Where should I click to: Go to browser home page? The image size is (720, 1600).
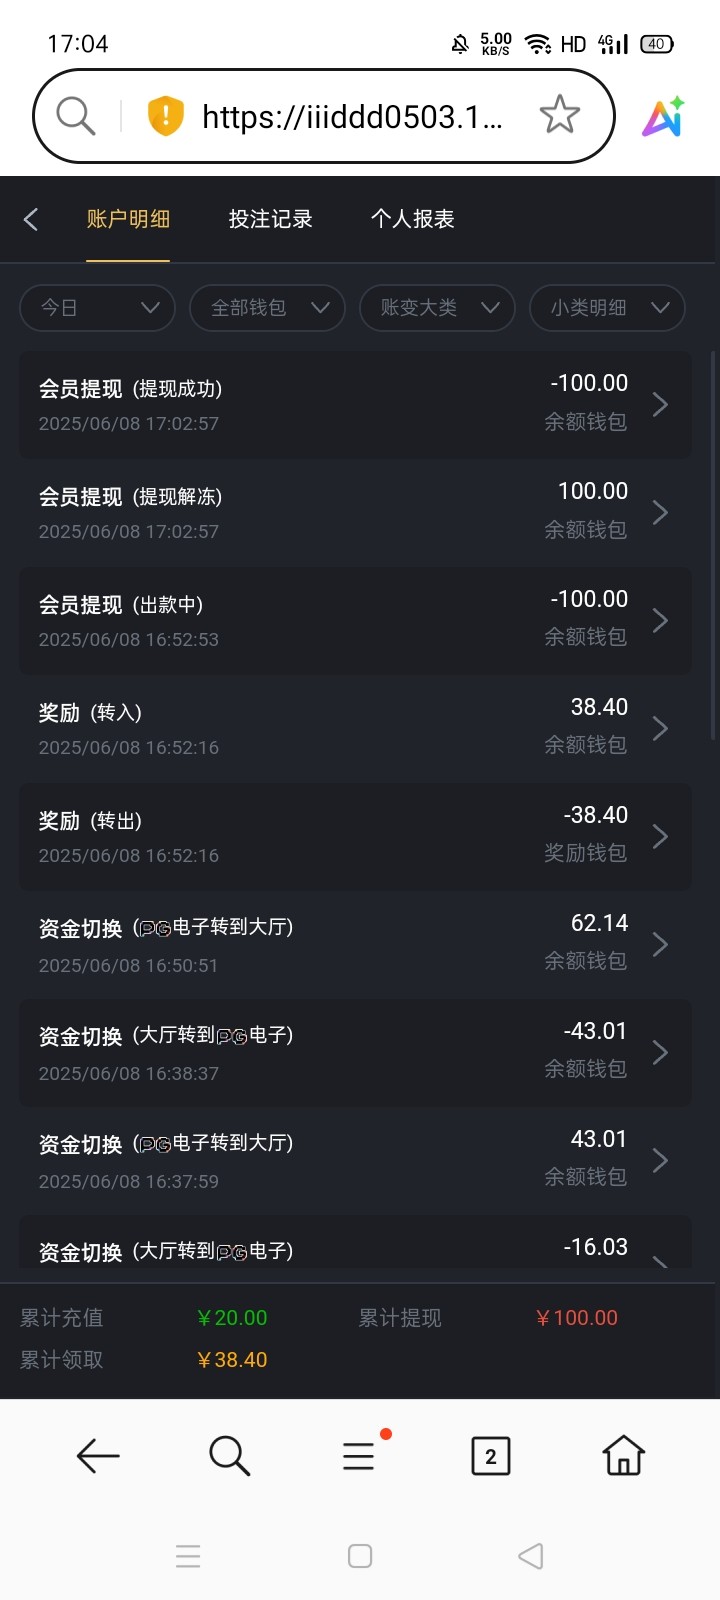(623, 1455)
